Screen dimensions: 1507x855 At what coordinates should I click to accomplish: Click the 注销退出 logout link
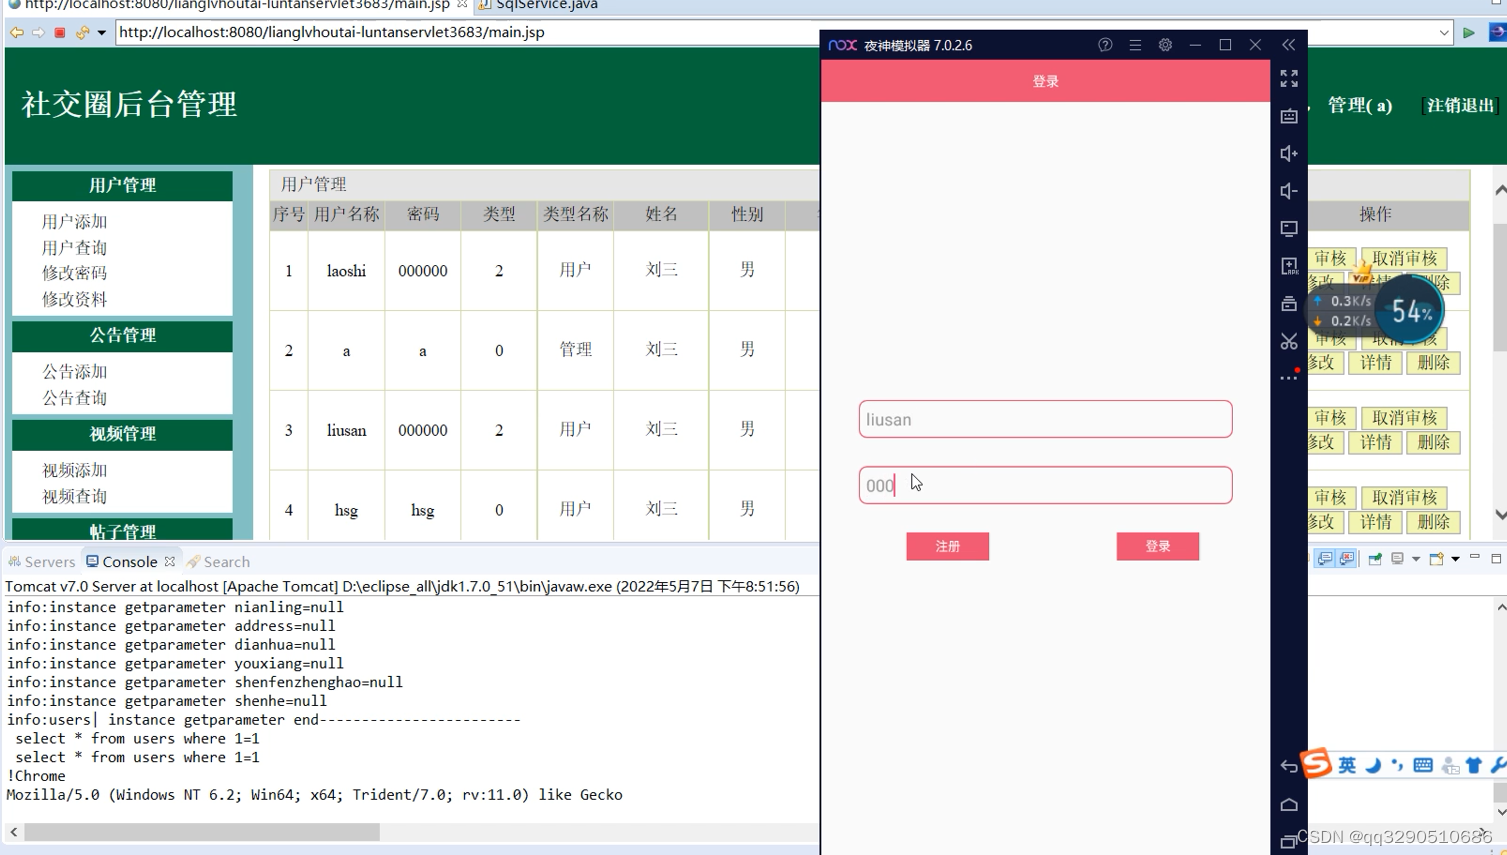click(x=1460, y=105)
